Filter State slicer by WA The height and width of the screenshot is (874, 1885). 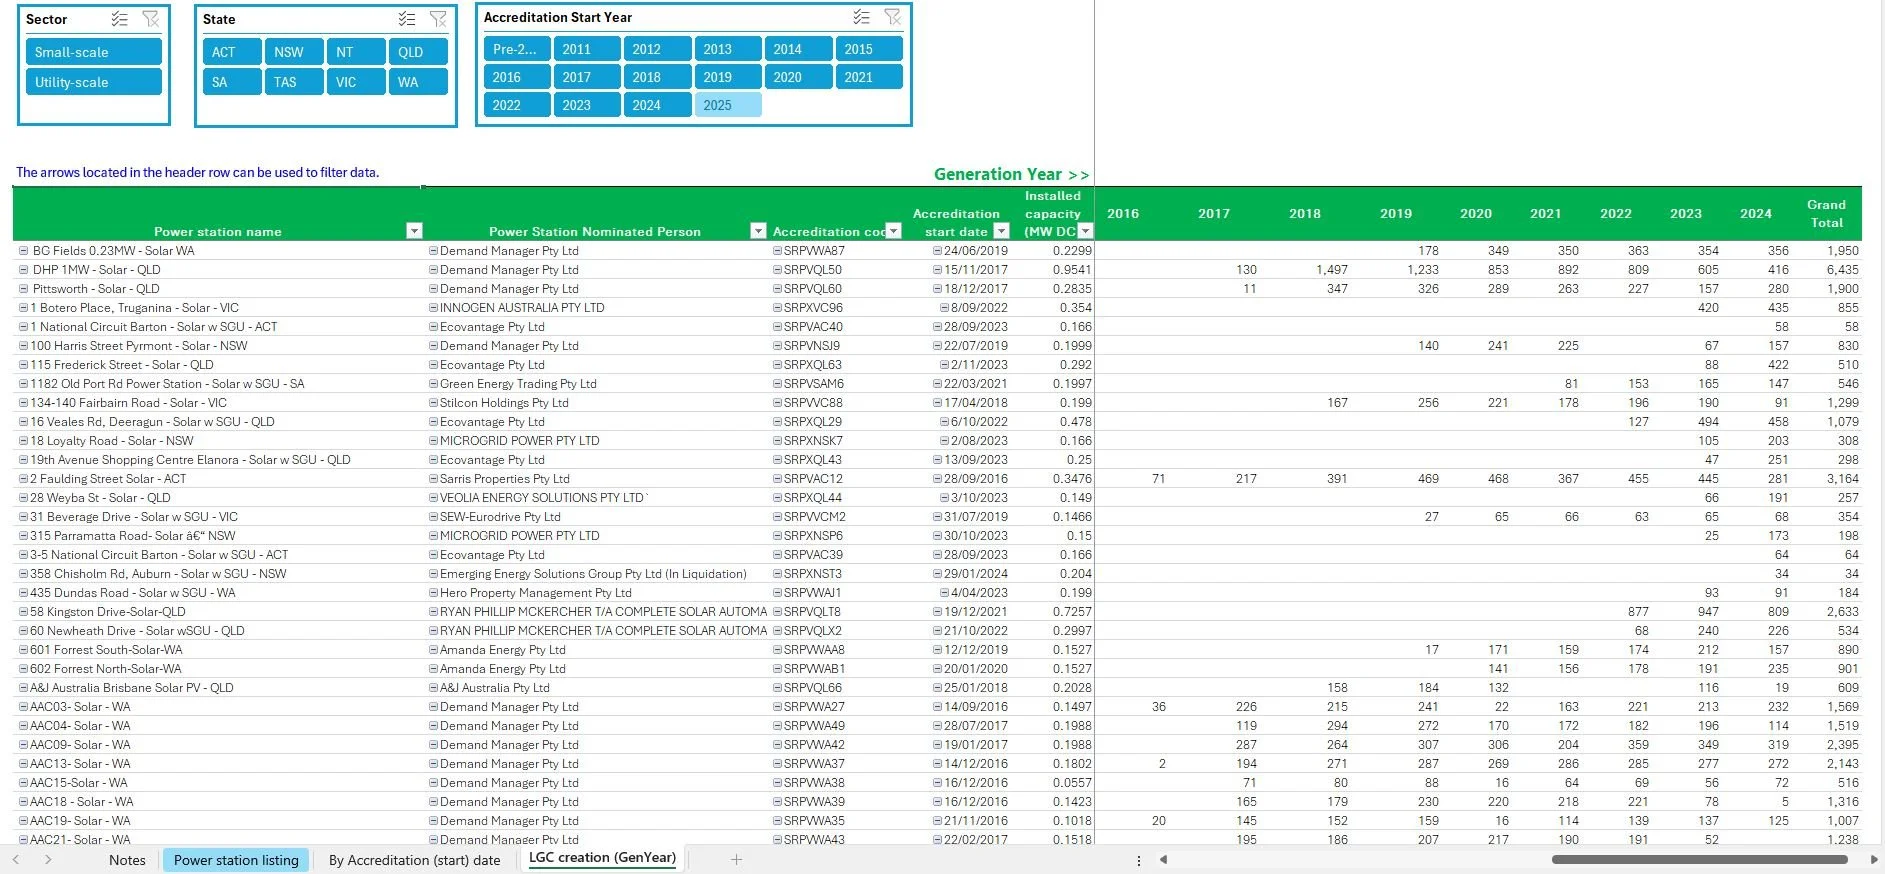[x=418, y=82]
